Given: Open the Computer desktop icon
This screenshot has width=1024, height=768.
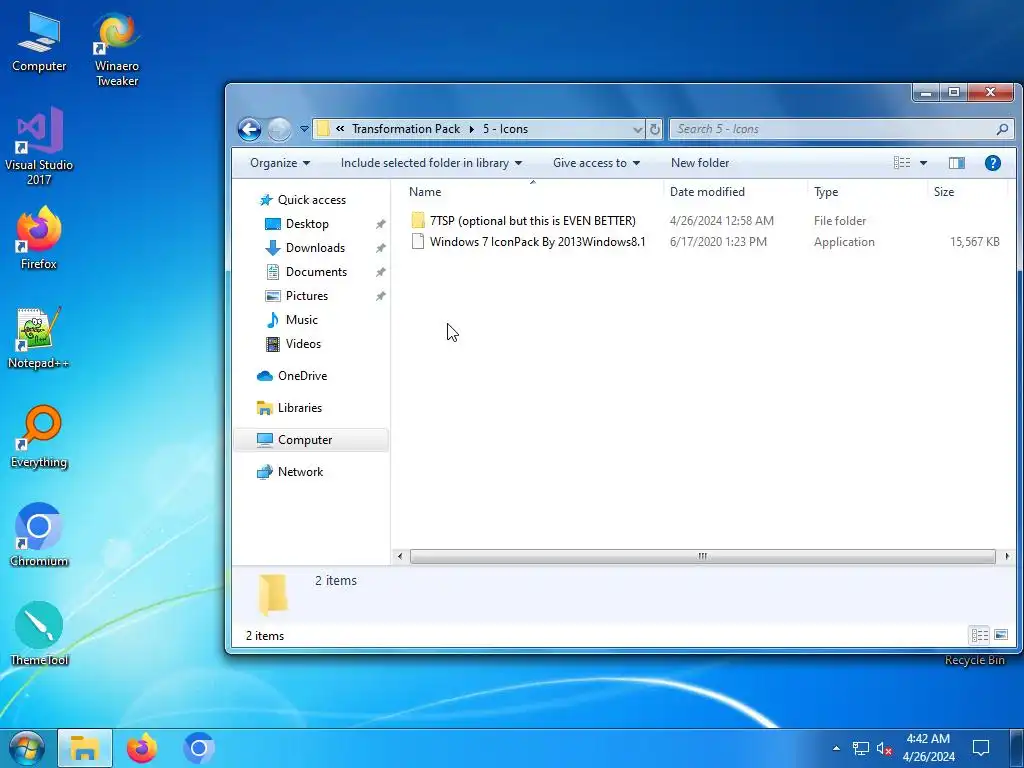Looking at the screenshot, I should point(39,42).
